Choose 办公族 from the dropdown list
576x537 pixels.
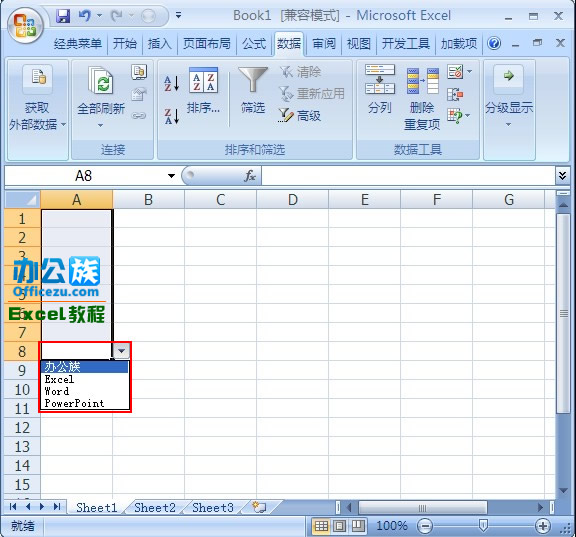84,367
